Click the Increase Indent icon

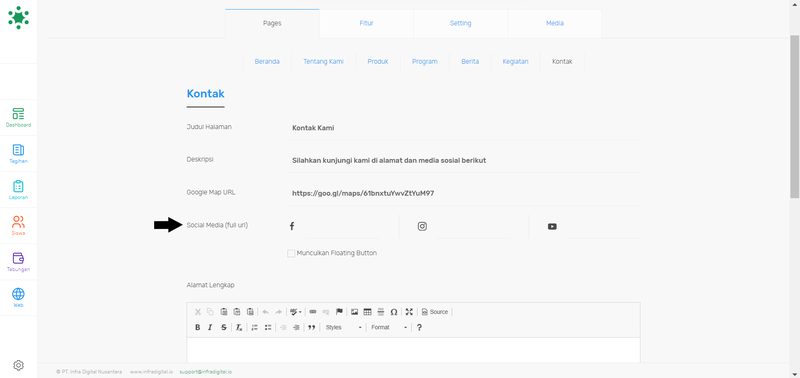click(296, 327)
